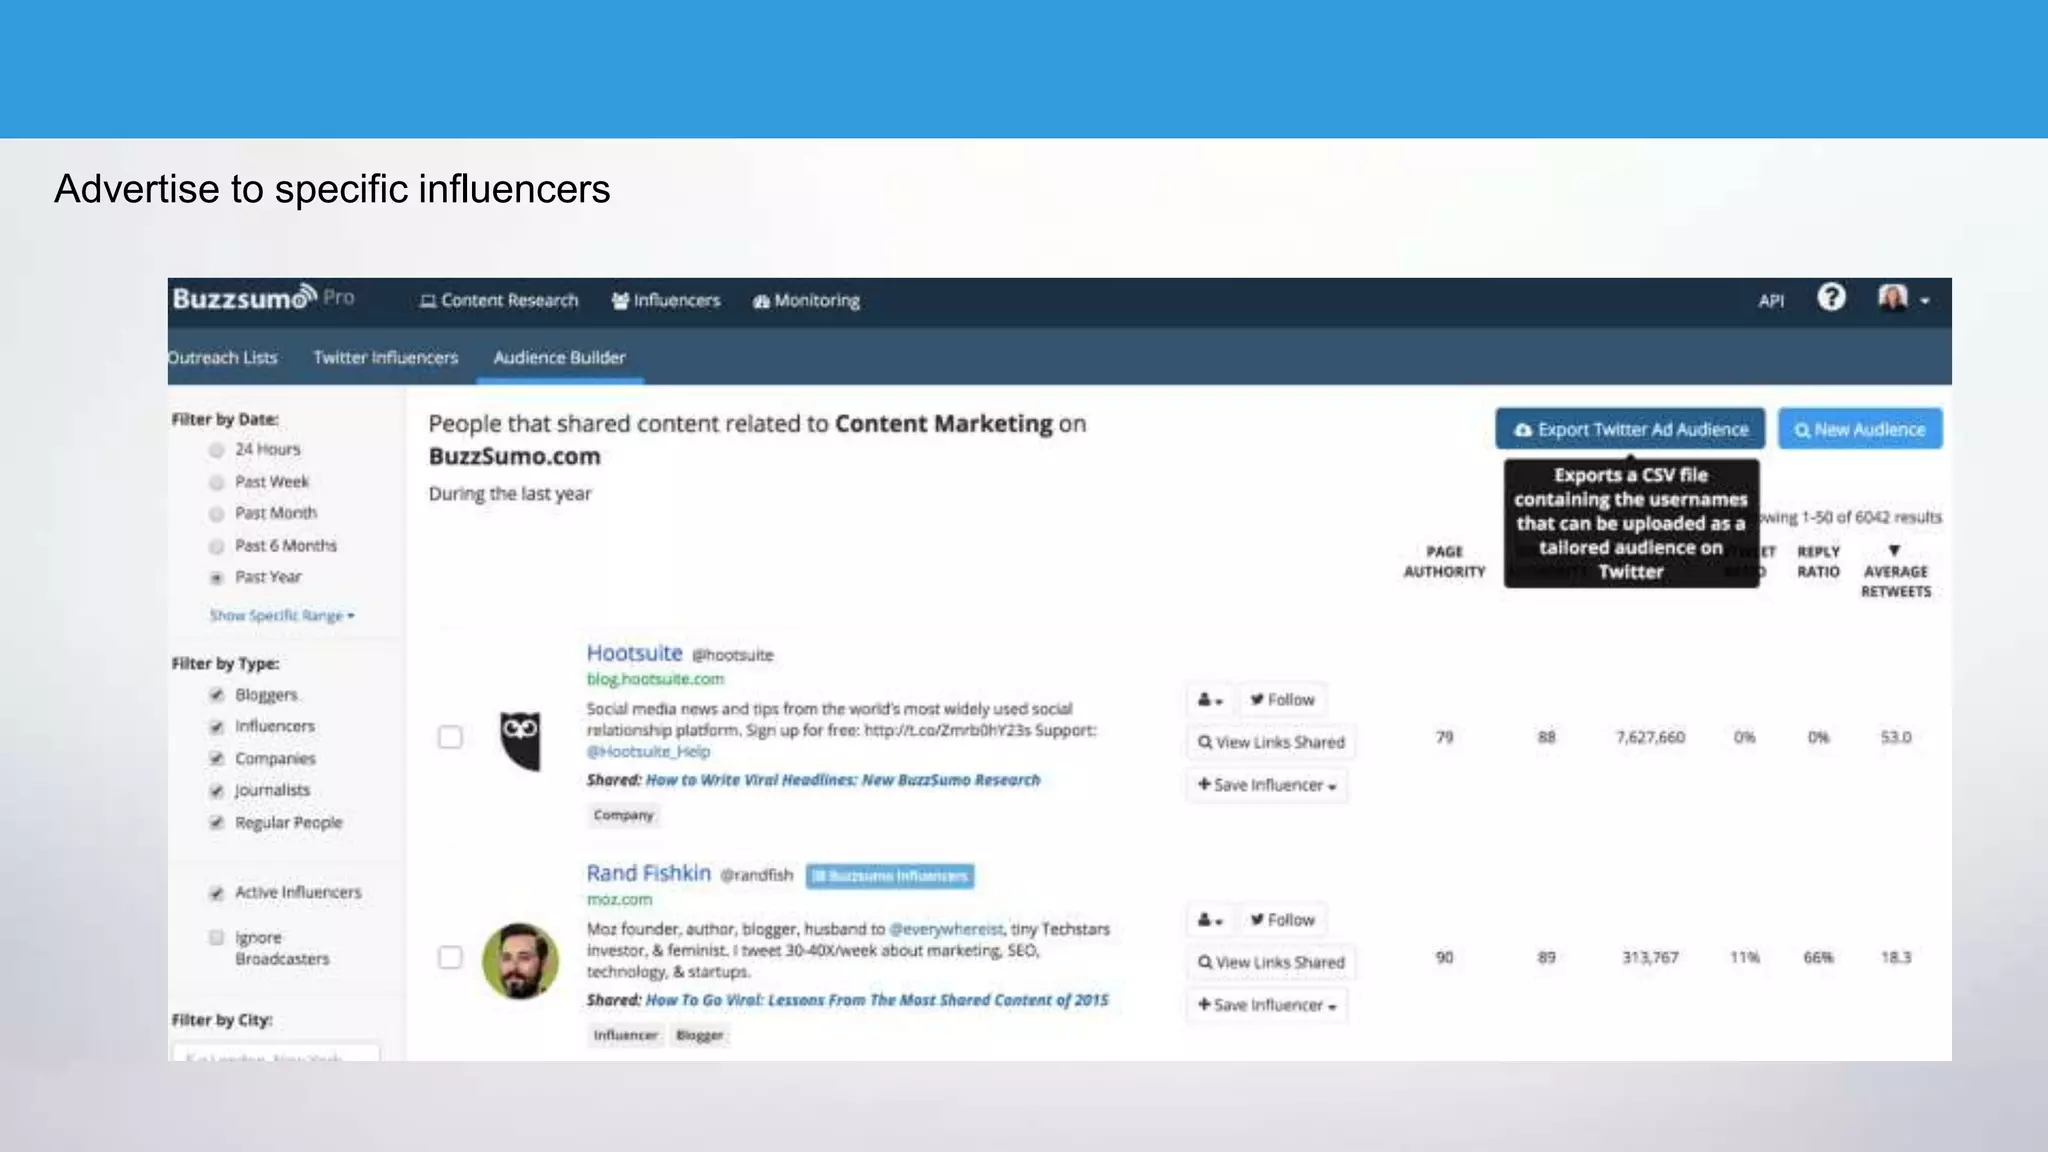The width and height of the screenshot is (2048, 1152).
Task: Toggle the Influencers type checkbox
Action: click(x=216, y=727)
